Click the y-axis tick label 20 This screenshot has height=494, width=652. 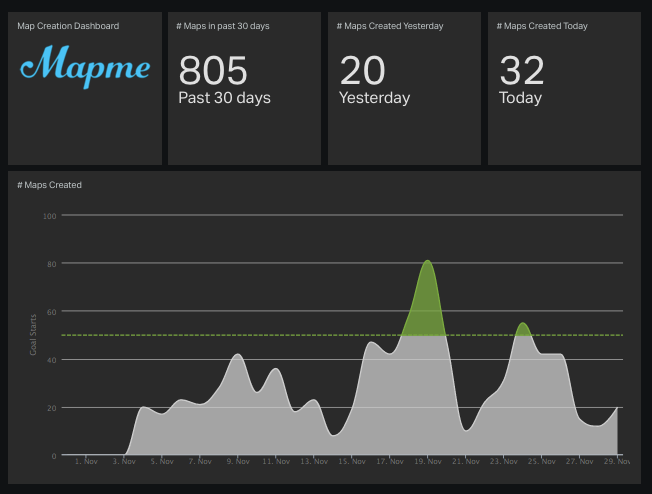(52, 408)
